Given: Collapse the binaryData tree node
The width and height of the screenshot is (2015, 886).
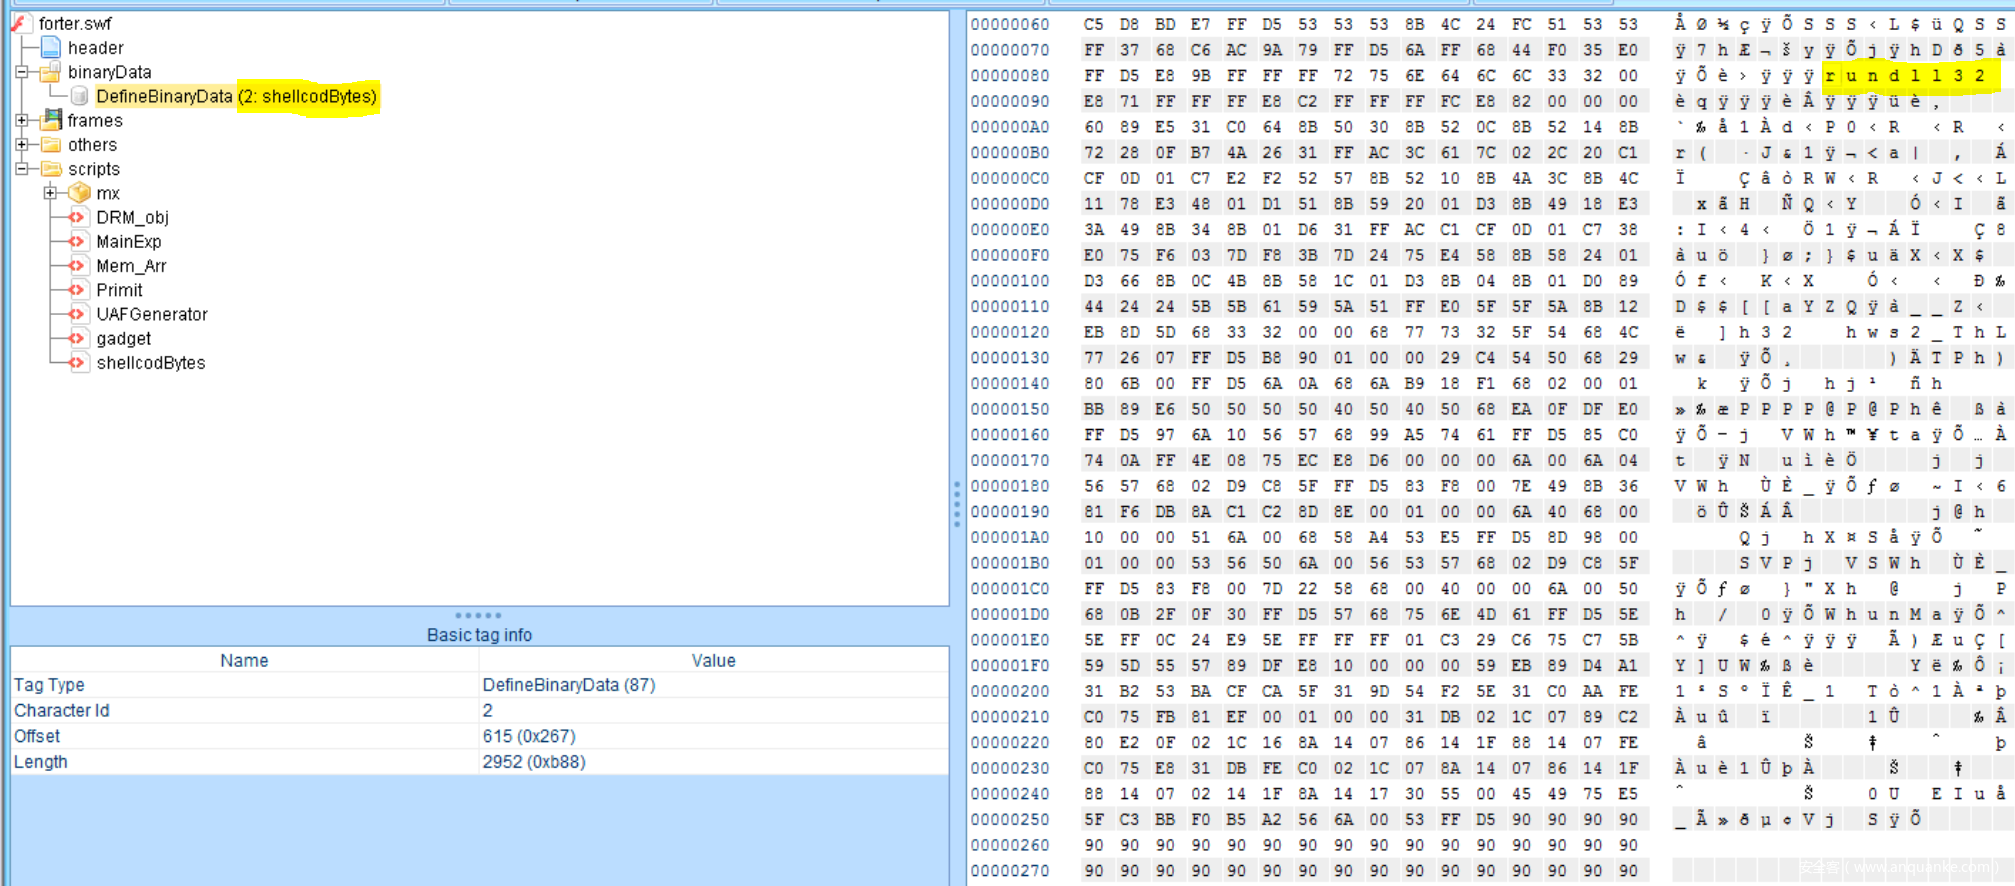Looking at the screenshot, I should (x=22, y=72).
